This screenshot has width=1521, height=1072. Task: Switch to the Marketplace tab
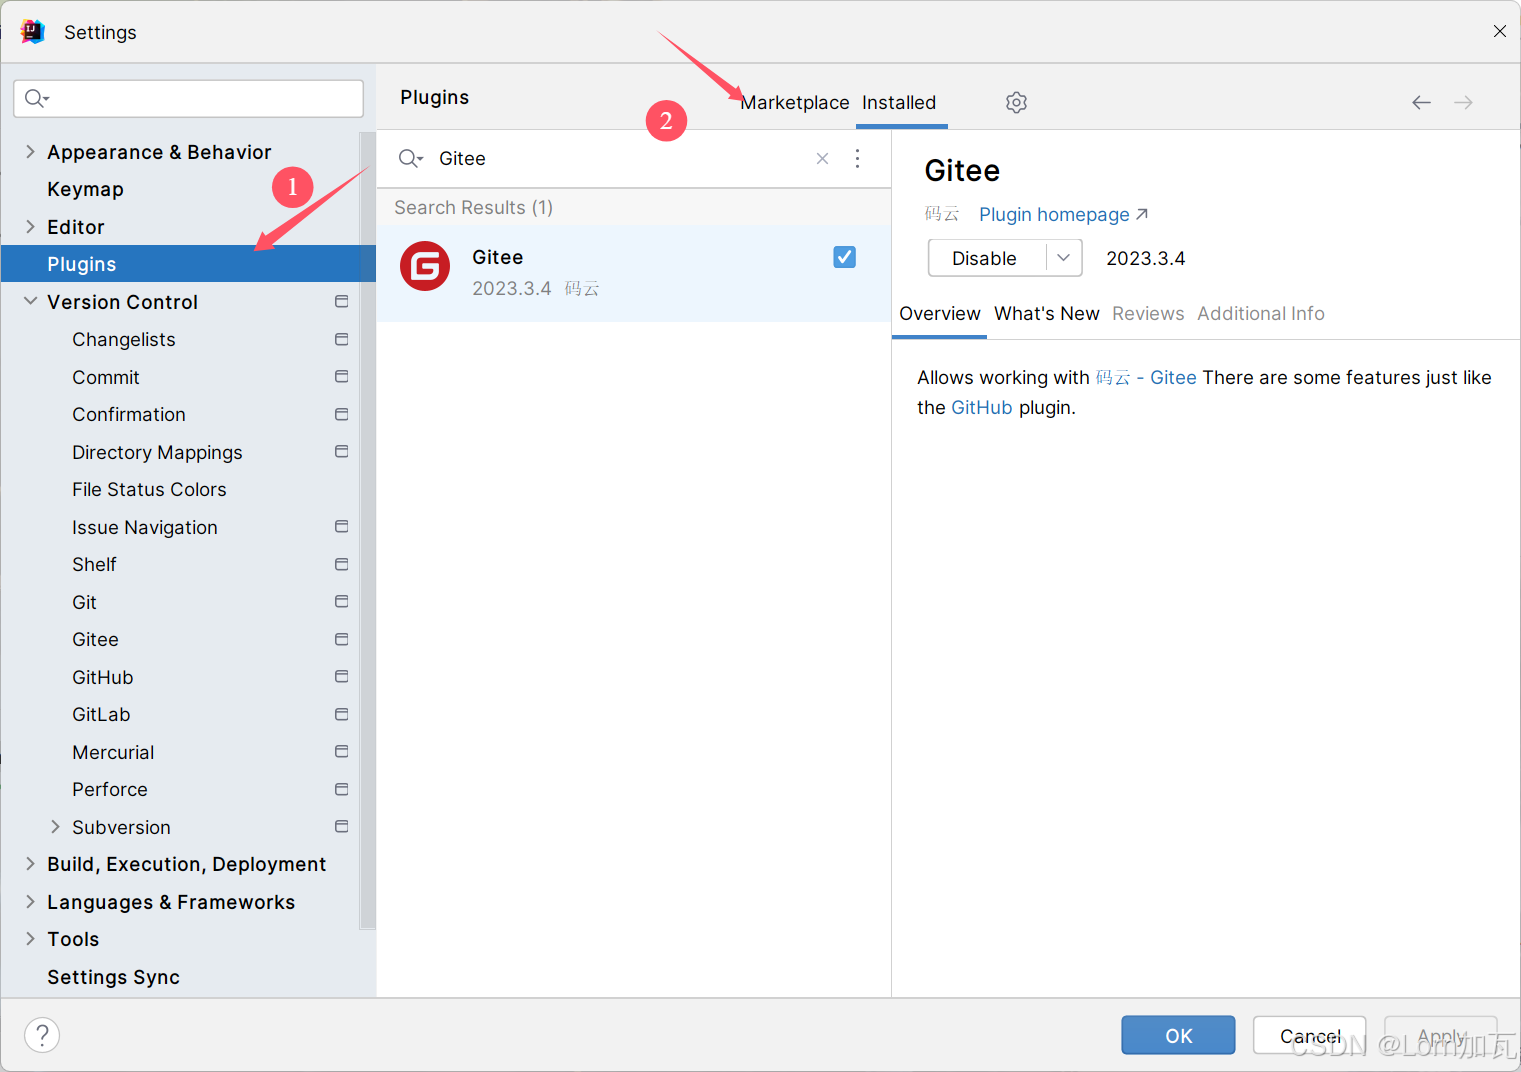click(794, 102)
